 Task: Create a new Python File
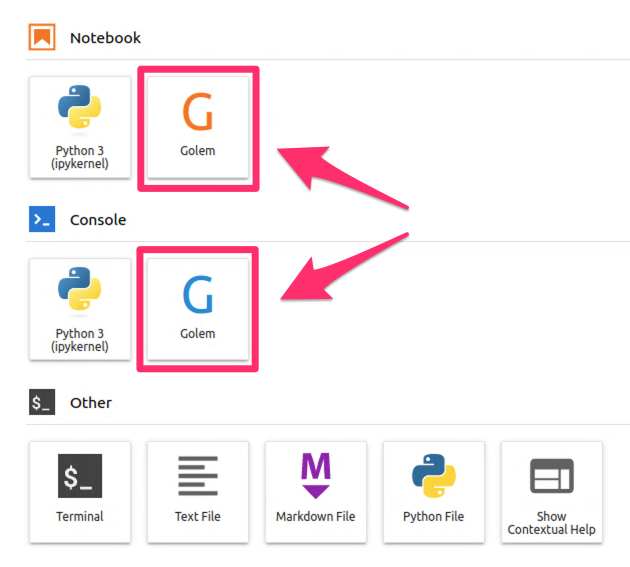(434, 492)
